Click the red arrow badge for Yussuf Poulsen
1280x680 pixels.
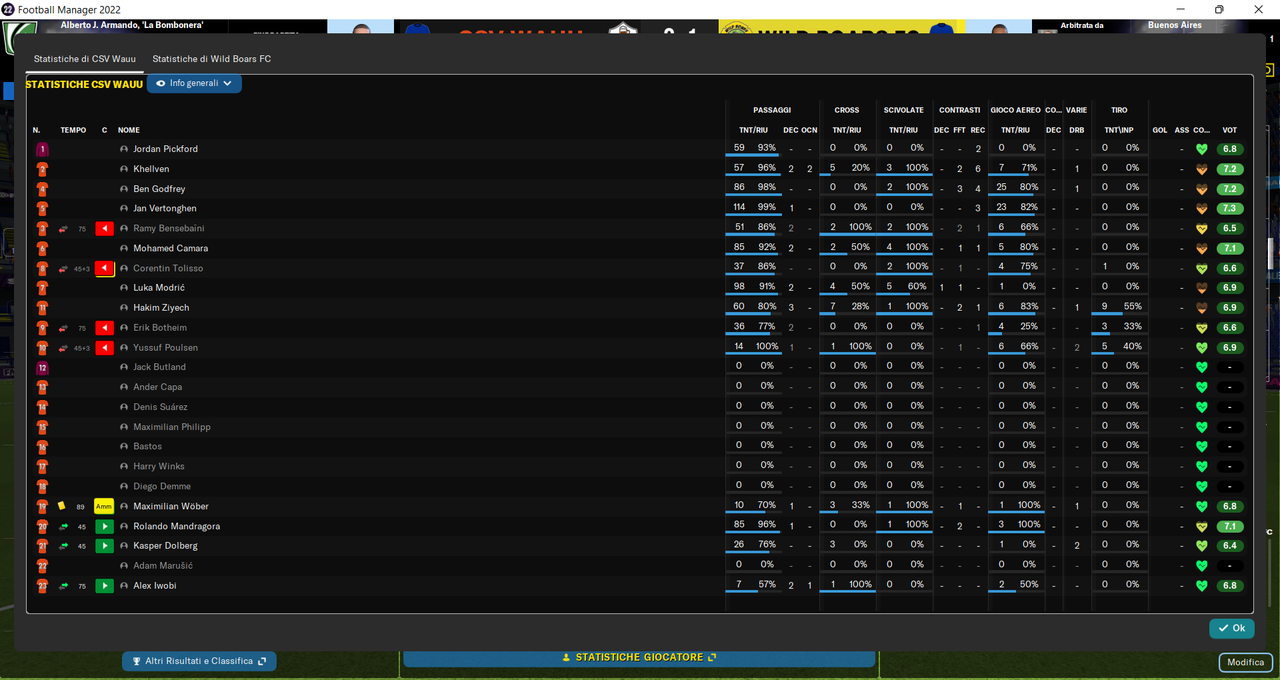pos(105,348)
